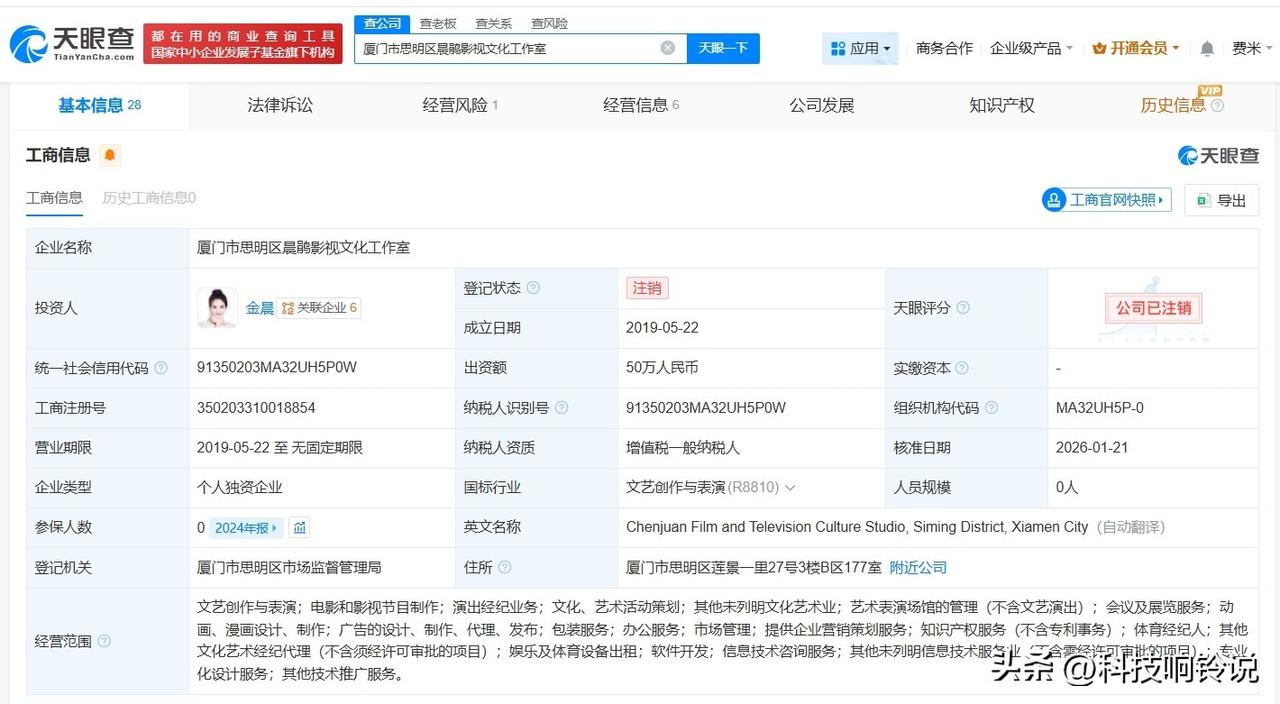Viewport: 1280px width, 704px height.
Task: Click the 工商官网快照 button
Action: tap(1106, 200)
